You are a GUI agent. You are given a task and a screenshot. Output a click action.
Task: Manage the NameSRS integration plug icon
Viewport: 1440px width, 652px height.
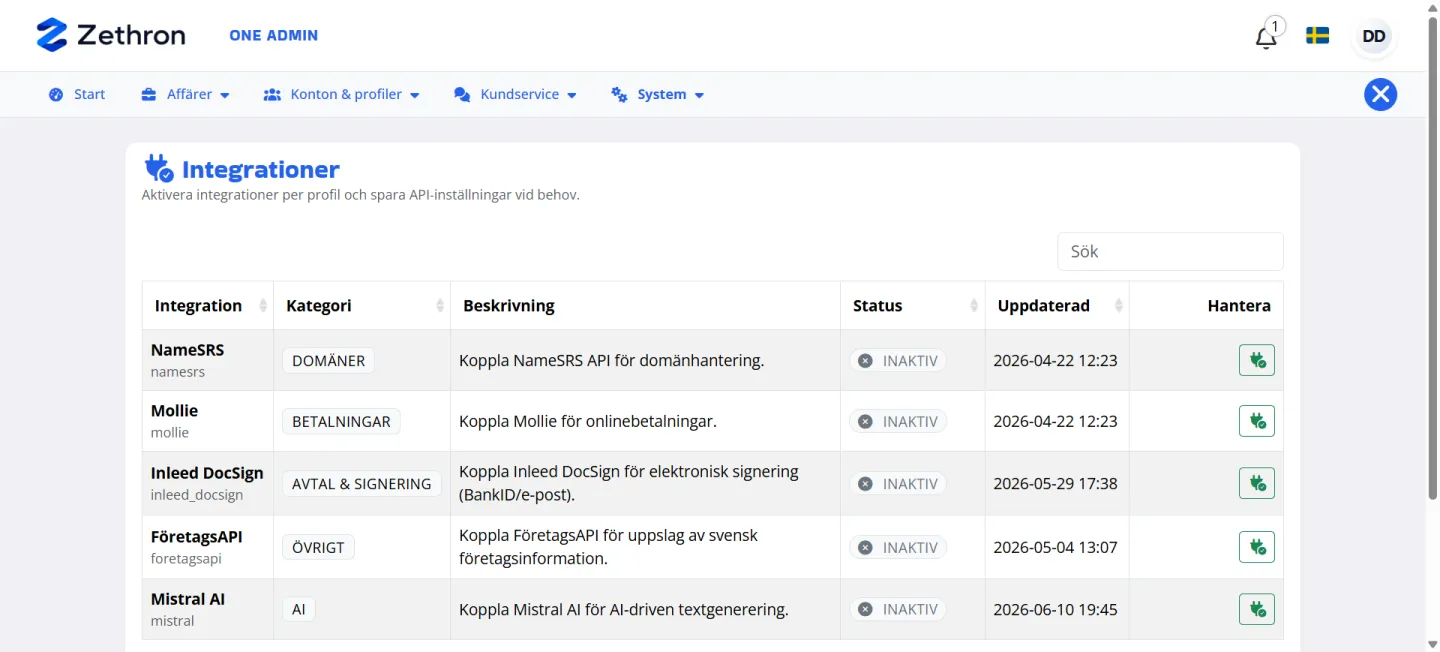coord(1257,360)
